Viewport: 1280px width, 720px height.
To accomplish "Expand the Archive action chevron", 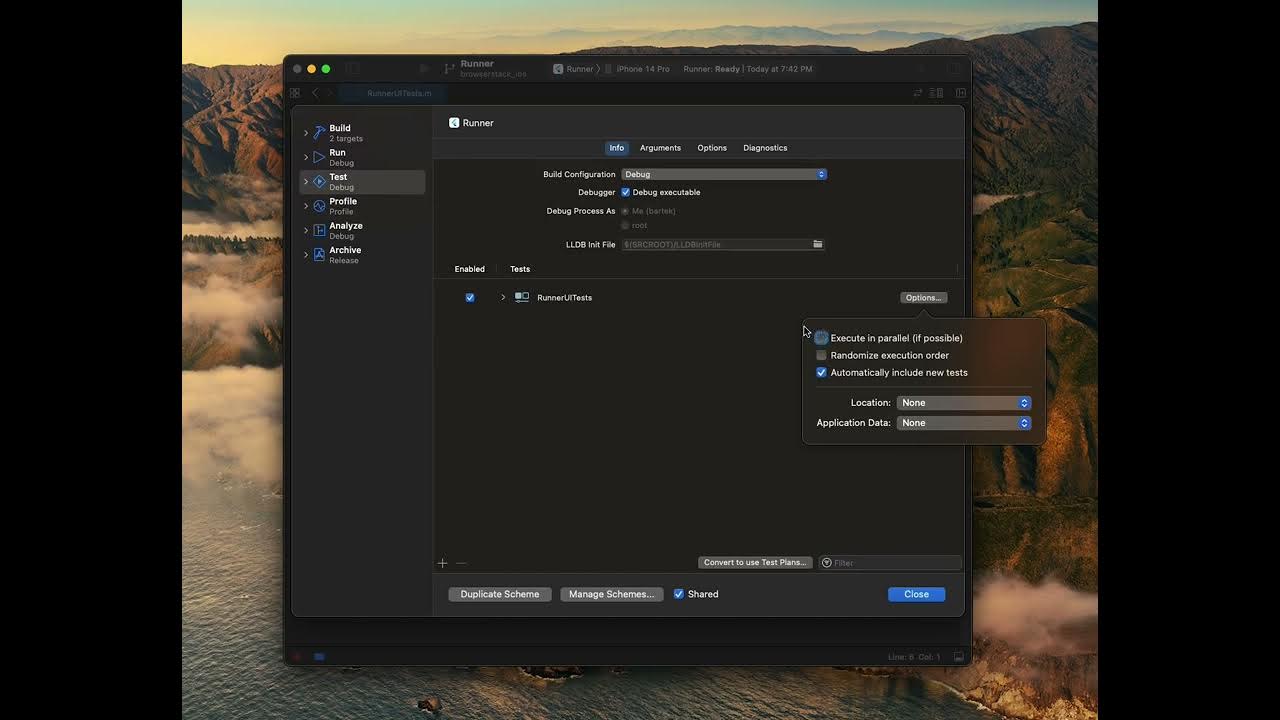I will click(306, 254).
